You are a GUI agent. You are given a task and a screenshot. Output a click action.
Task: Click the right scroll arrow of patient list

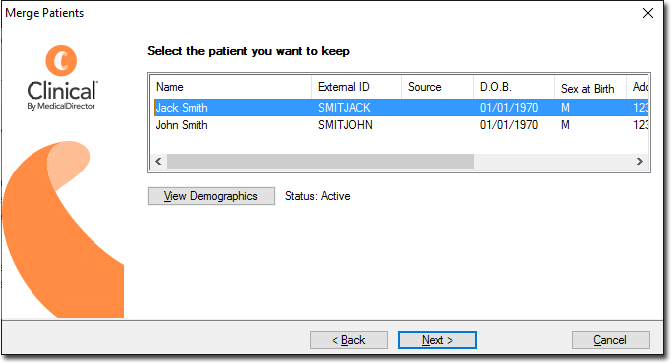click(640, 161)
